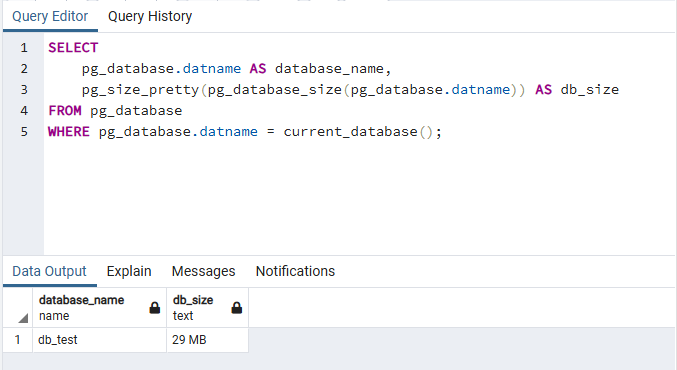Click the lock icon in database_name column
The width and height of the screenshot is (677, 370).
tap(155, 308)
